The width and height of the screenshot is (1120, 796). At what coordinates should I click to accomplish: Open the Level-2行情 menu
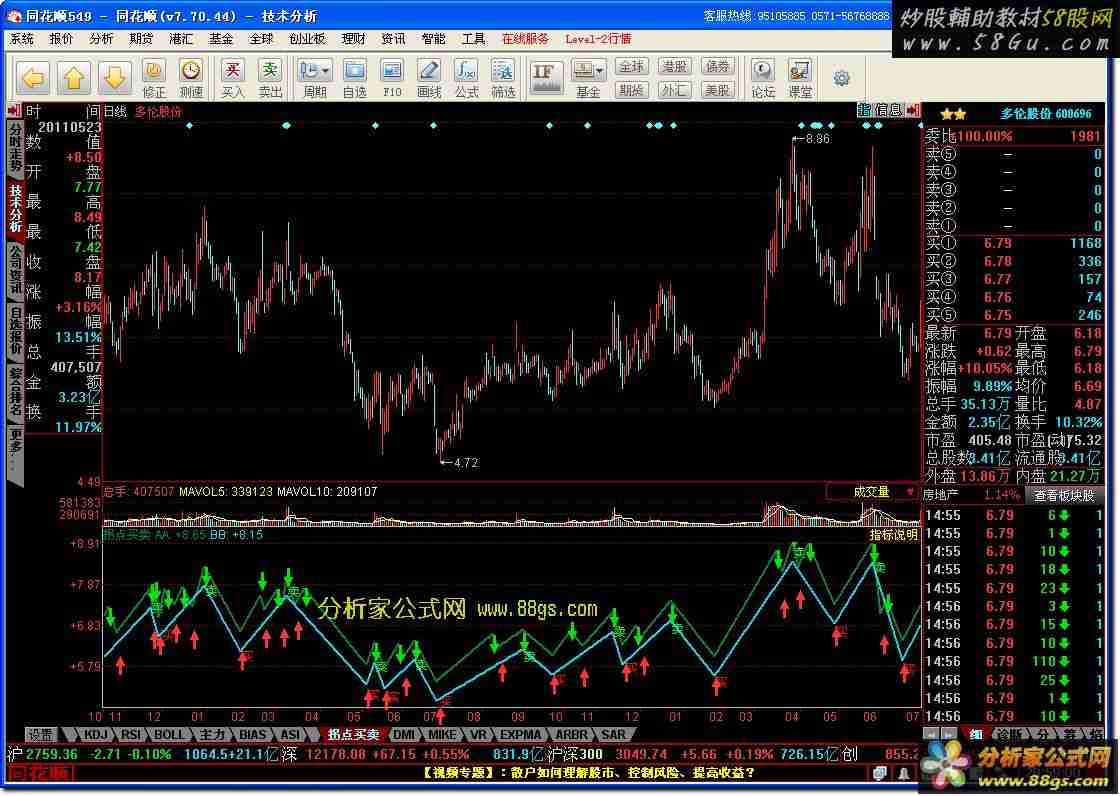(598, 39)
